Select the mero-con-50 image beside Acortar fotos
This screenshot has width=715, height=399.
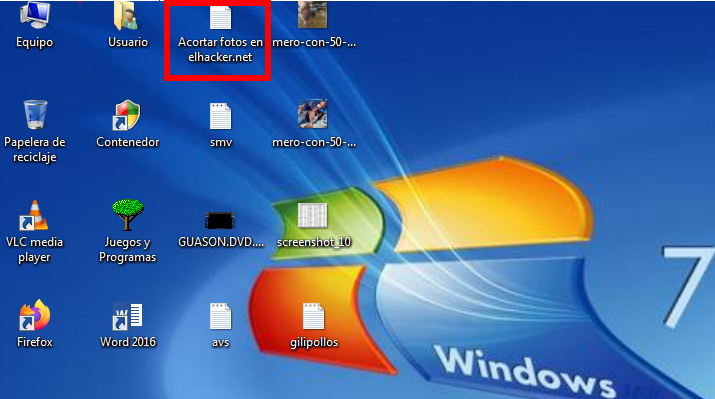tap(312, 15)
